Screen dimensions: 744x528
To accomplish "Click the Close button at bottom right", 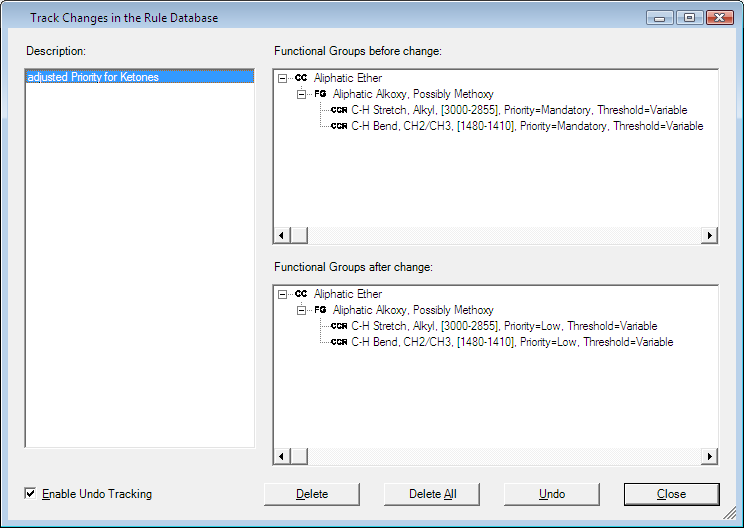I will [x=671, y=494].
